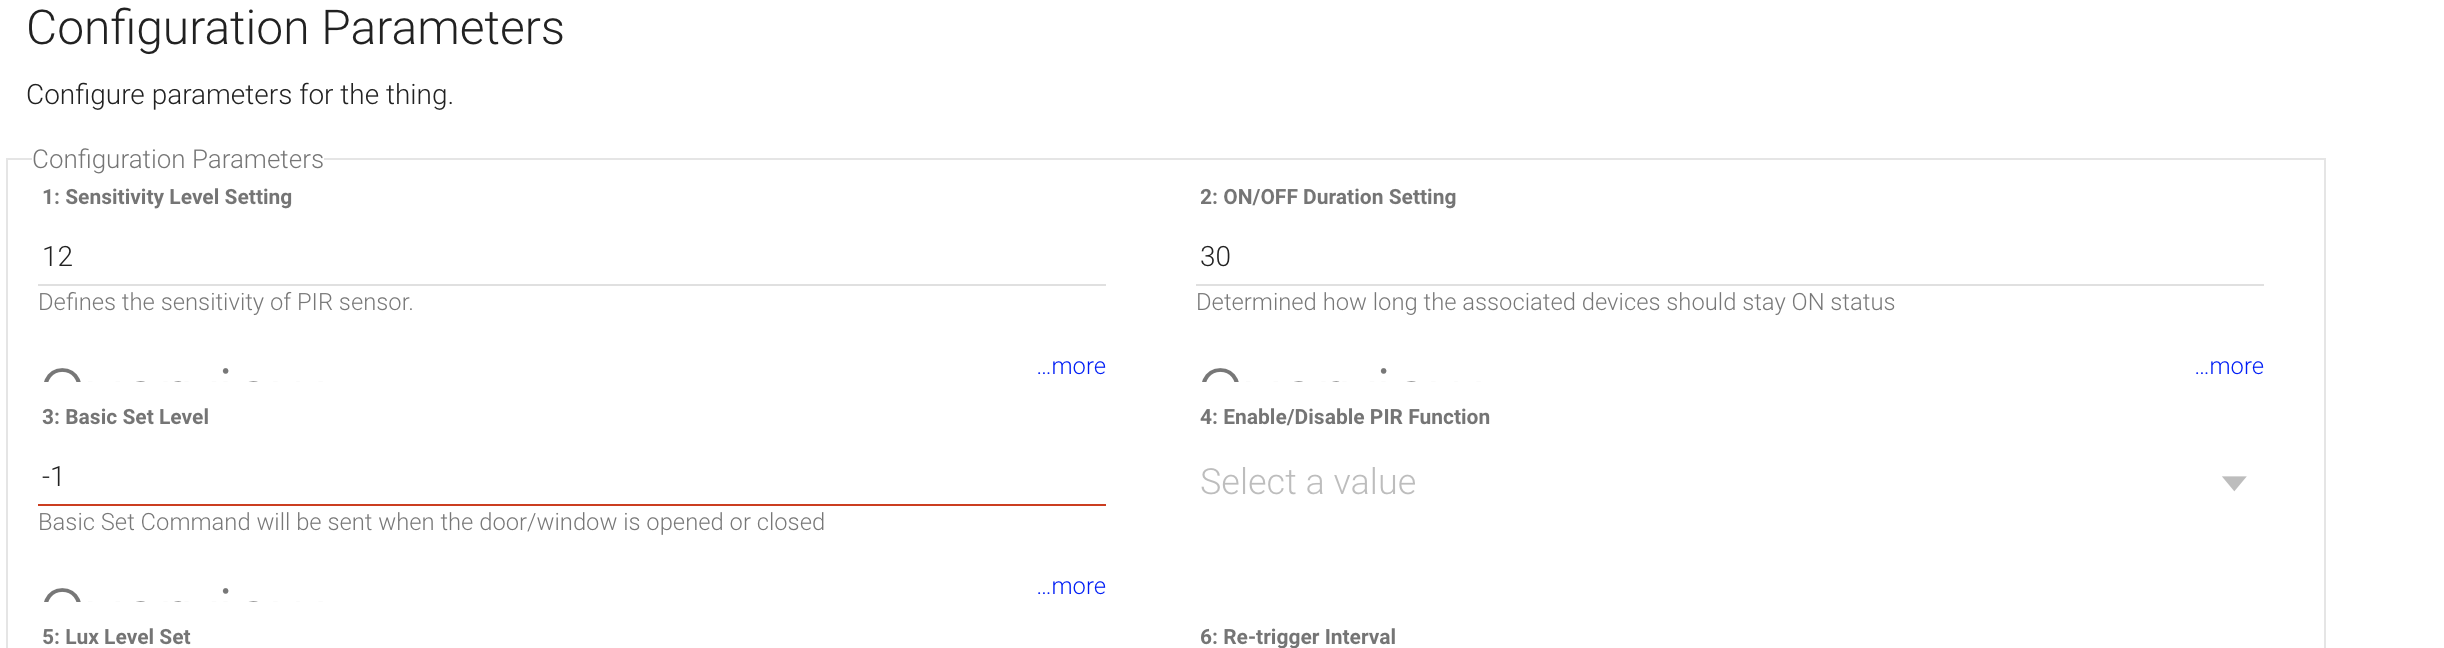
Task: Focus the ON/OFF Duration Setting value field
Action: point(1728,257)
